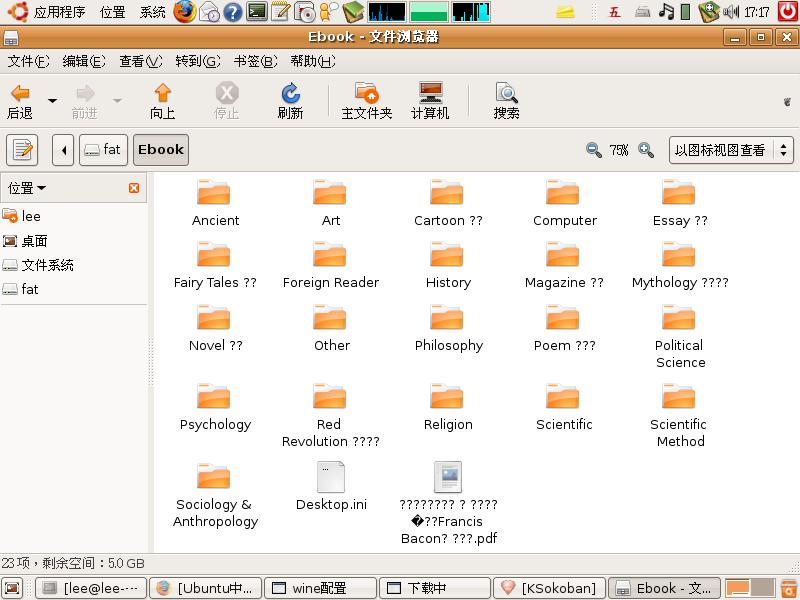
Task: Expand the sidebar Places (位置) dropdown
Action: (27, 188)
